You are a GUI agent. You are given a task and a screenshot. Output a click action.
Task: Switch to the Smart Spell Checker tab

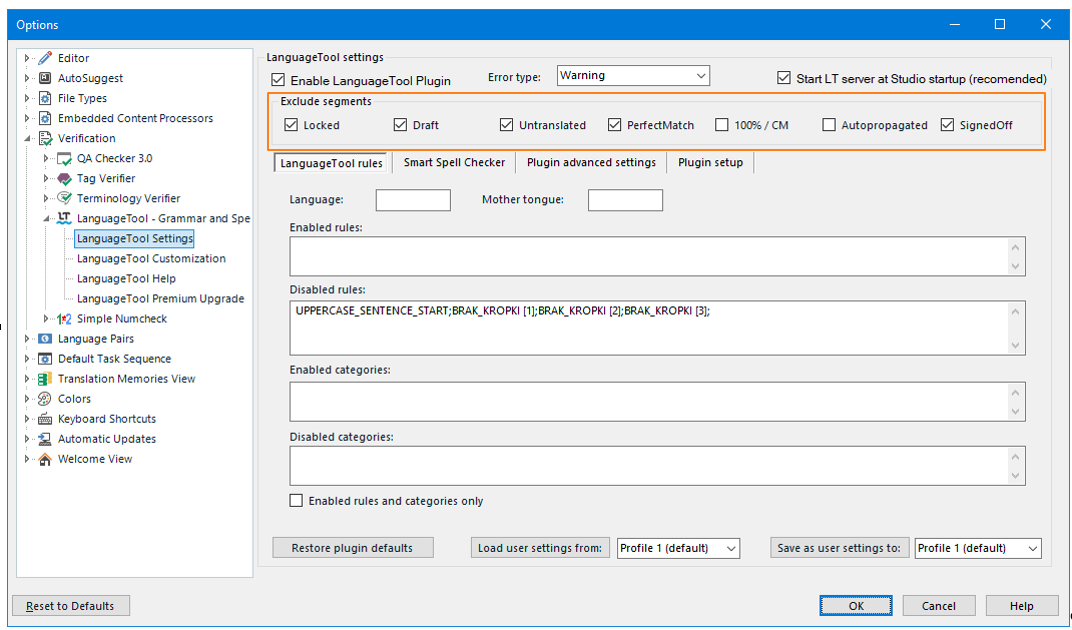pyautogui.click(x=454, y=162)
